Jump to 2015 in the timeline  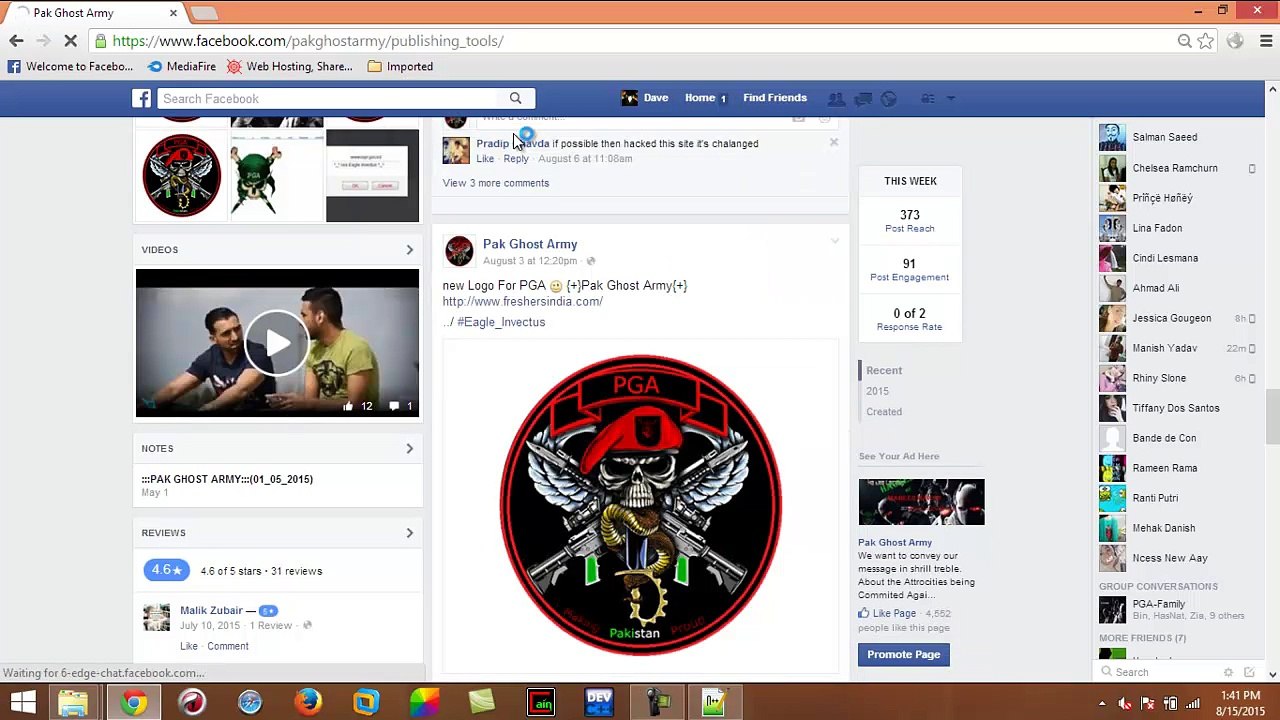(x=877, y=391)
